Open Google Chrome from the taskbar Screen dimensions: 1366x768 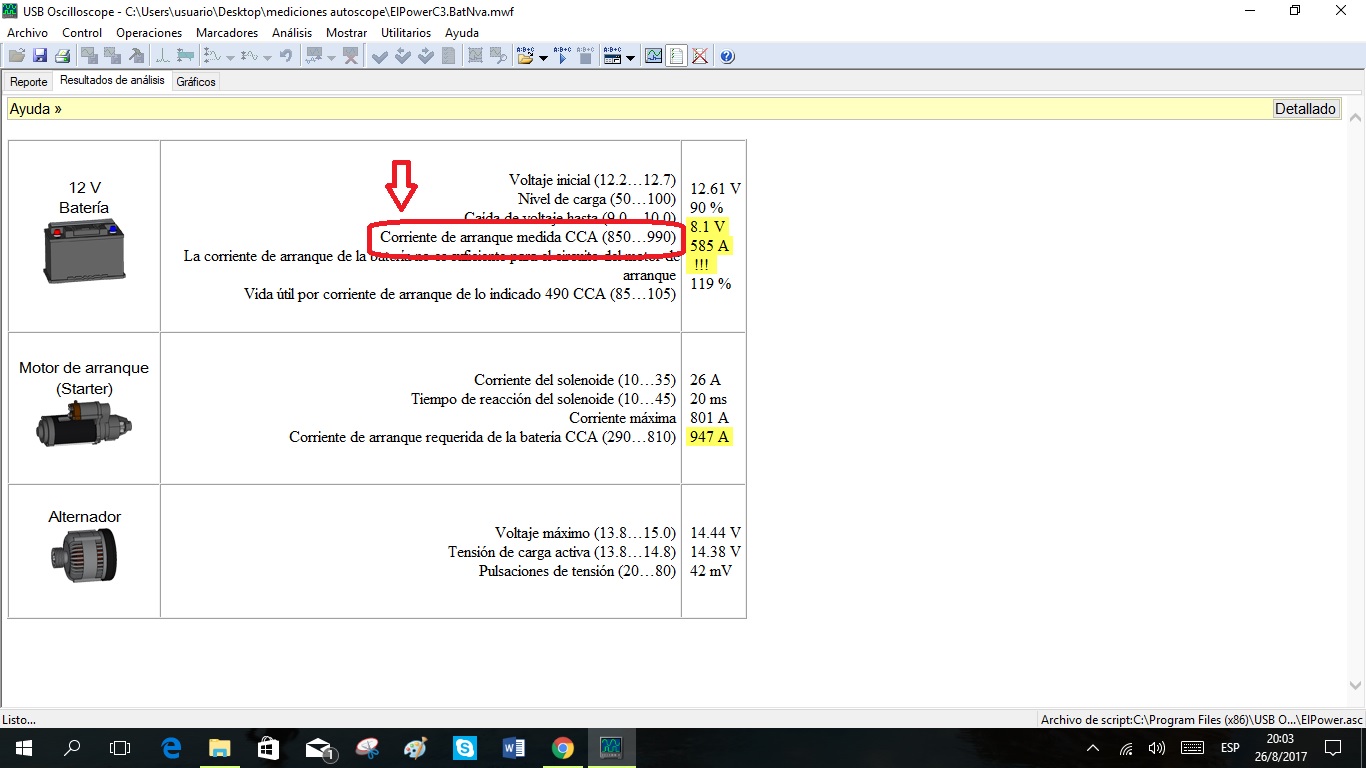tap(562, 748)
